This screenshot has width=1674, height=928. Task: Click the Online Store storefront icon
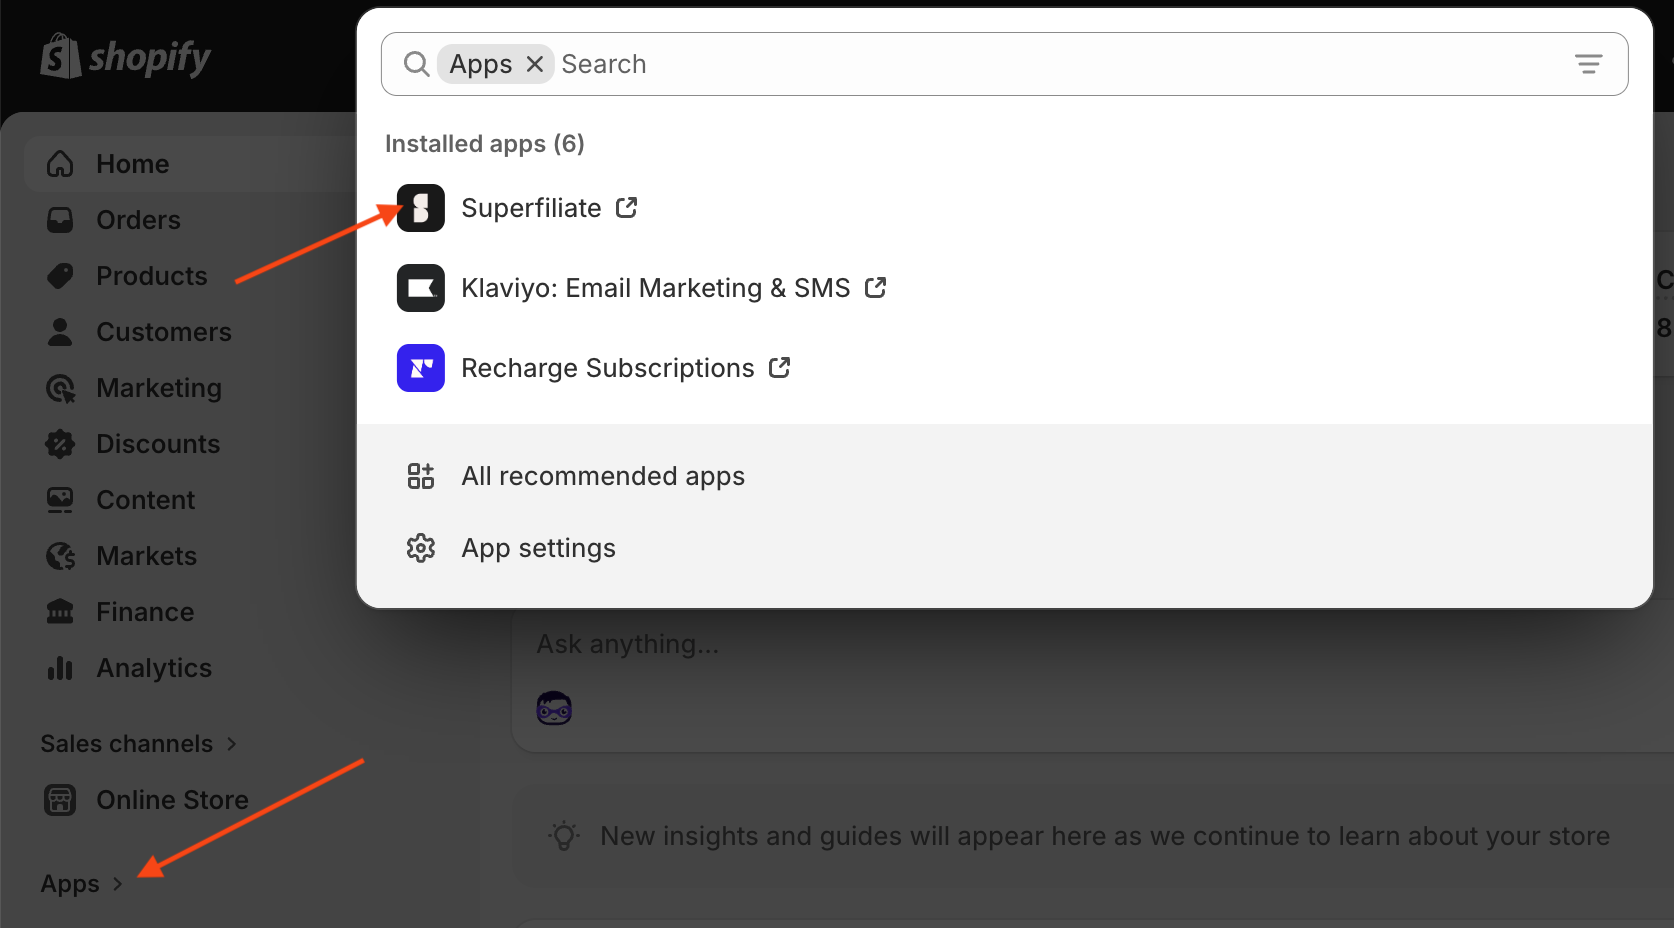point(60,800)
